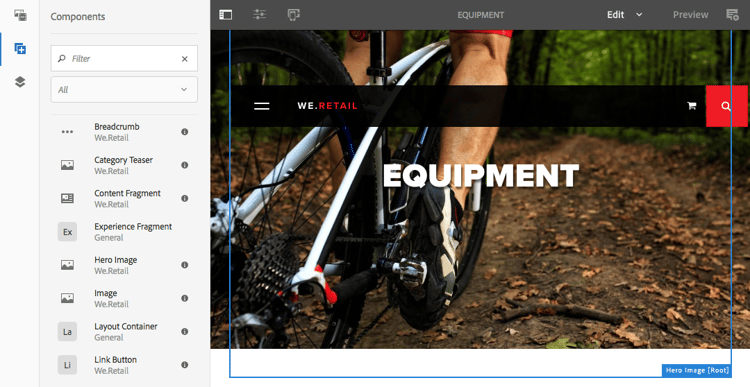Clear the Filter field with X
Viewport: 750px width, 387px height.
tap(185, 59)
